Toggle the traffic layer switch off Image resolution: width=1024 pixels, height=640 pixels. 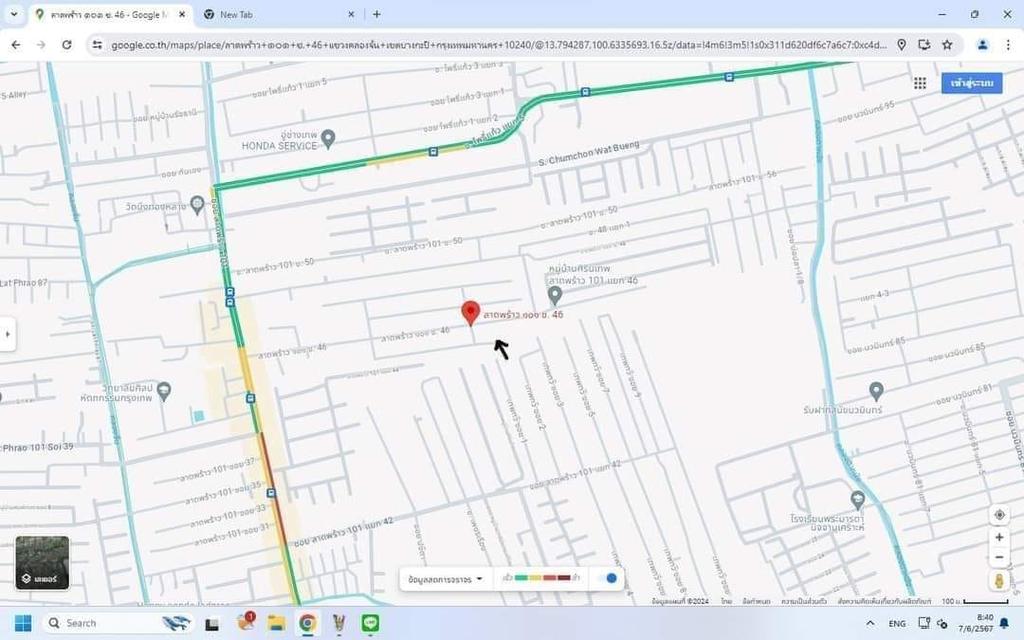coord(607,578)
